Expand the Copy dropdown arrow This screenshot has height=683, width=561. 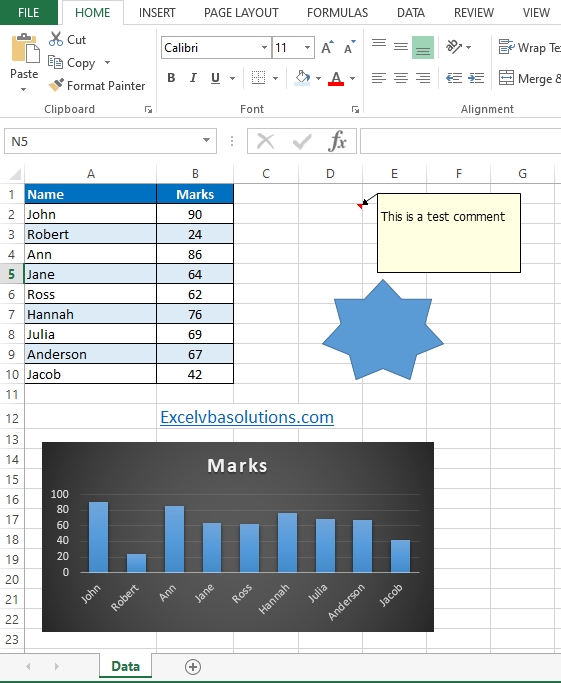tap(107, 62)
